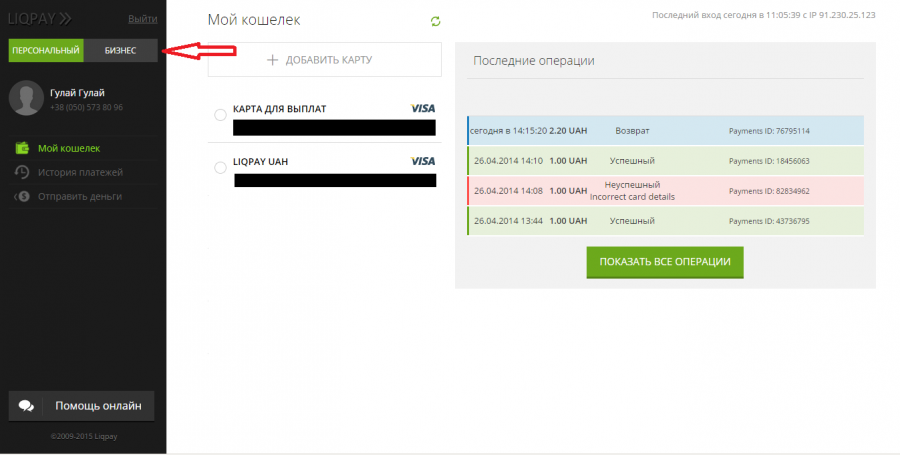This screenshot has width=900, height=455.
Task: Click Последние операции heading
Action: (x=534, y=61)
